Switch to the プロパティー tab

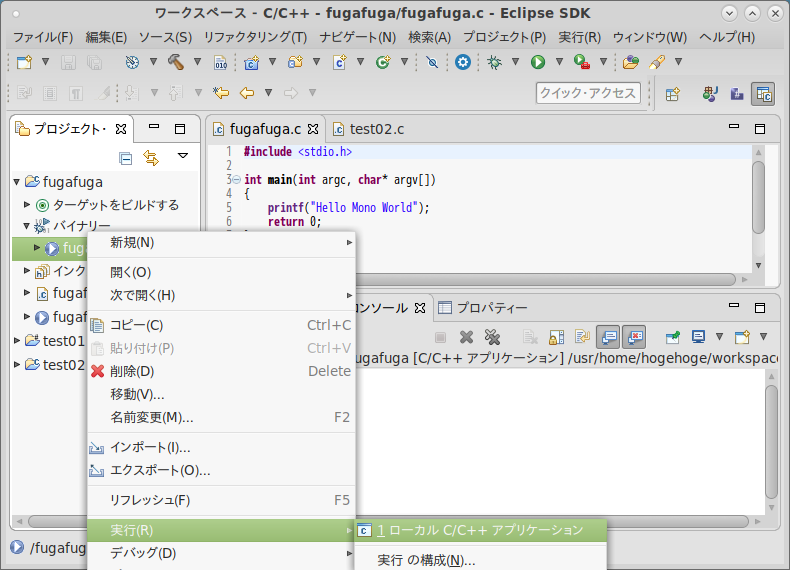pyautogui.click(x=483, y=308)
